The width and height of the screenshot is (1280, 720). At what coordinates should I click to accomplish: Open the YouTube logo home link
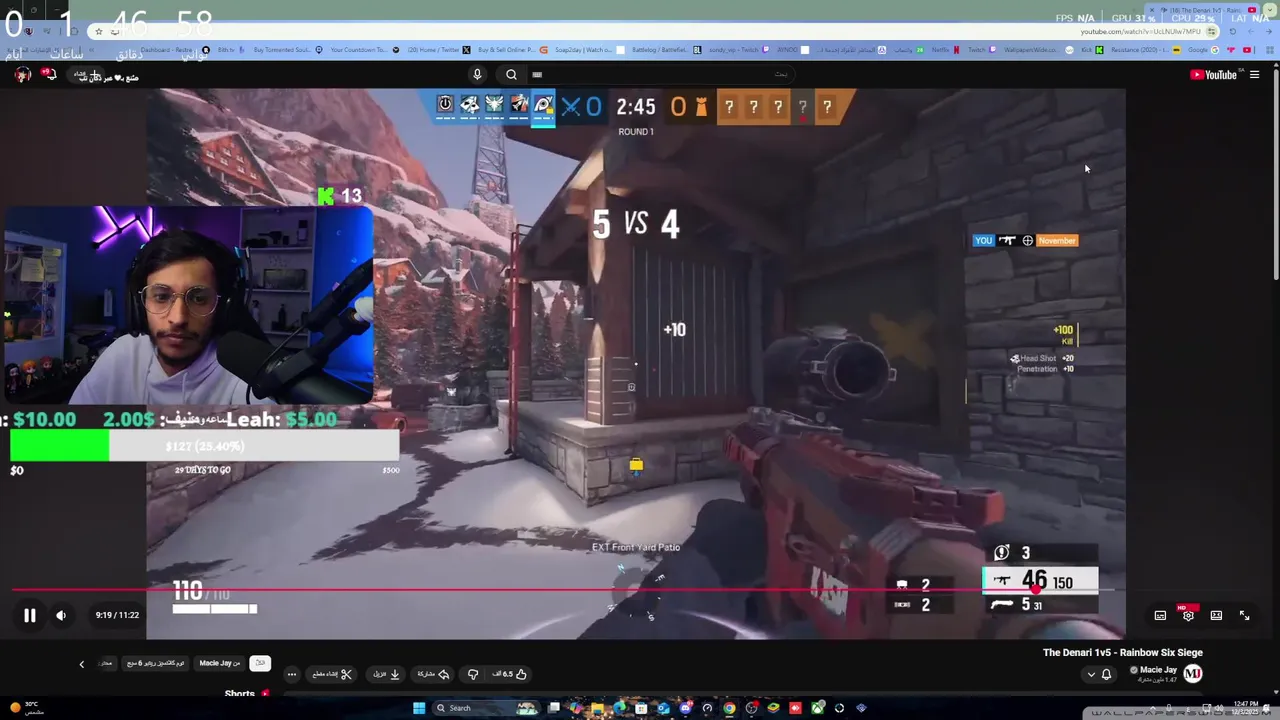click(1214, 75)
